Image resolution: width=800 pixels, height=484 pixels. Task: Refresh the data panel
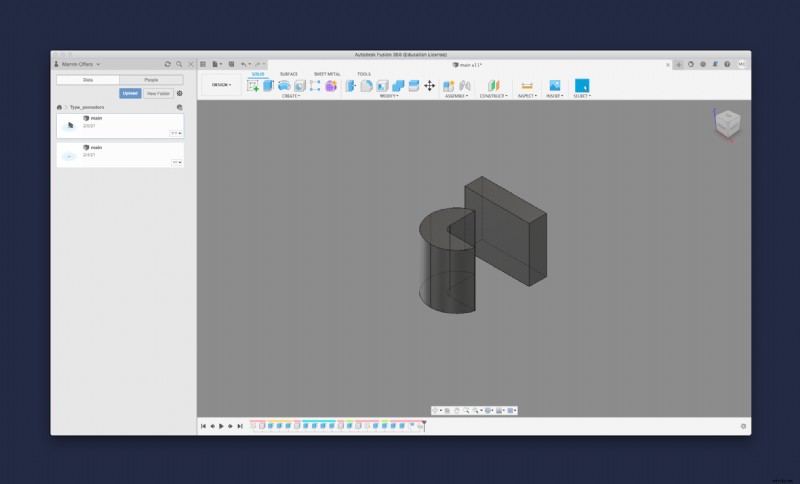coord(168,64)
